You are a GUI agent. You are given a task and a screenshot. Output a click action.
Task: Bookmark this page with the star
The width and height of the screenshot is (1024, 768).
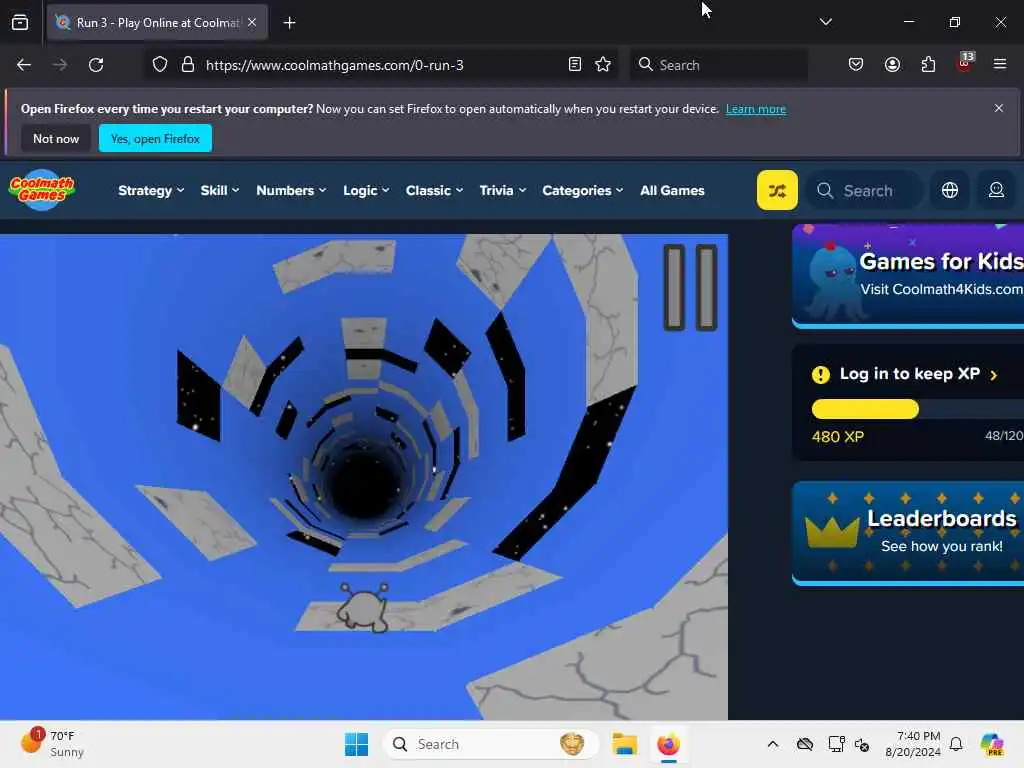coord(603,65)
